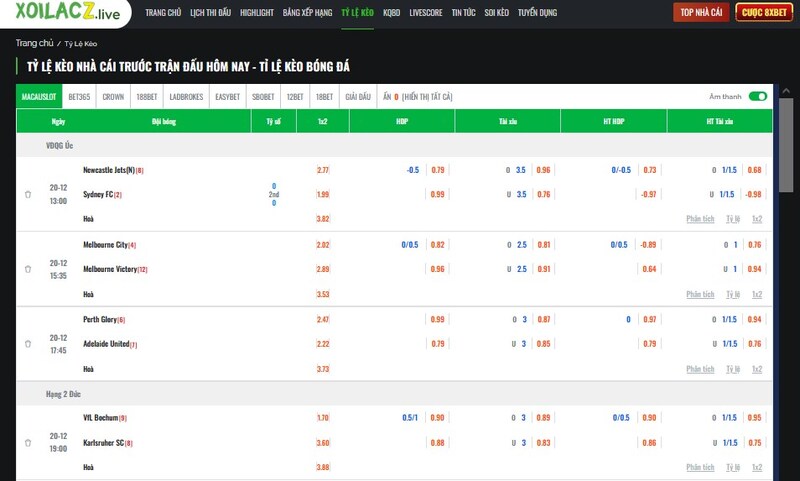Toggle the Âm thanh sound switch
The height and width of the screenshot is (481, 800).
pos(757,97)
